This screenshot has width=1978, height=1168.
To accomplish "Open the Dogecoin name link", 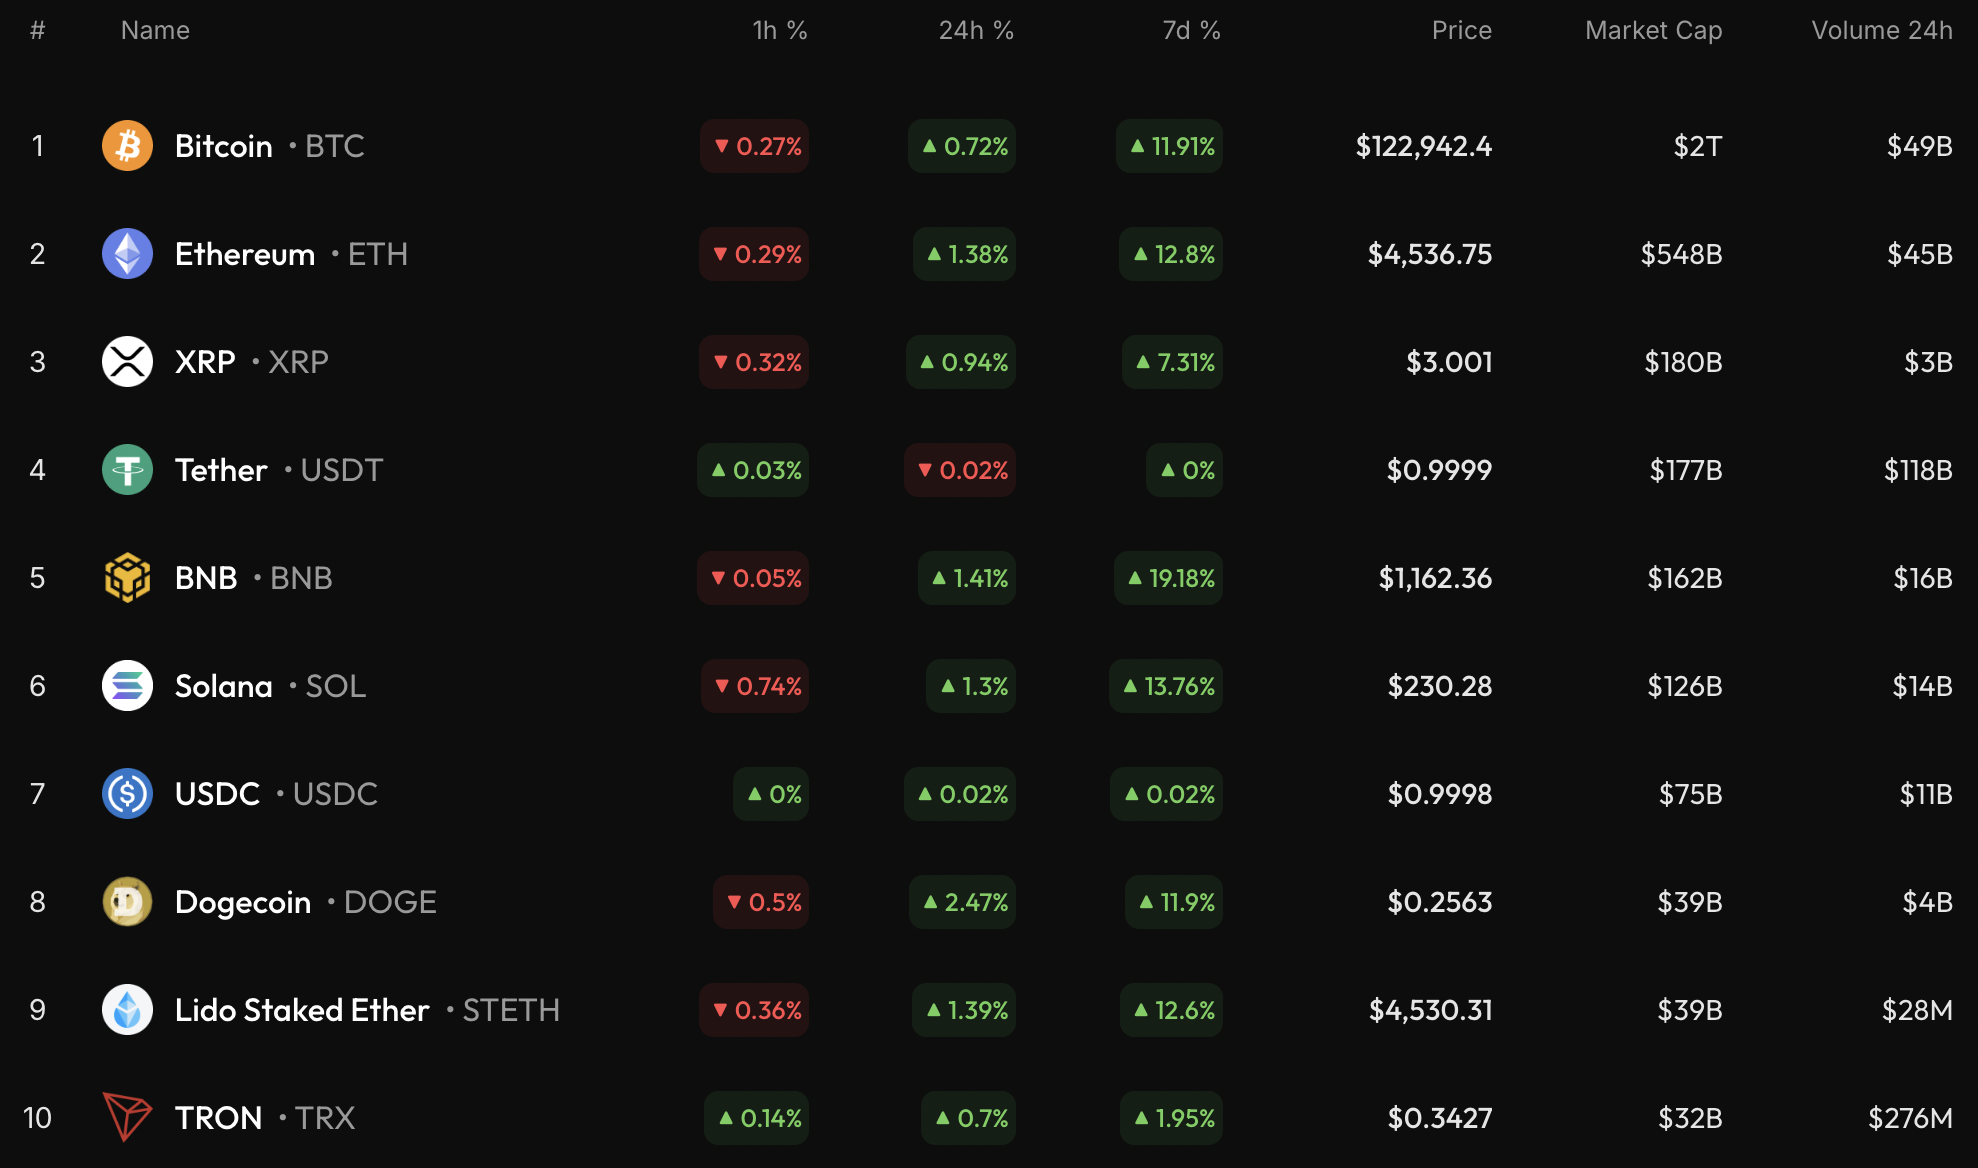I will (243, 902).
